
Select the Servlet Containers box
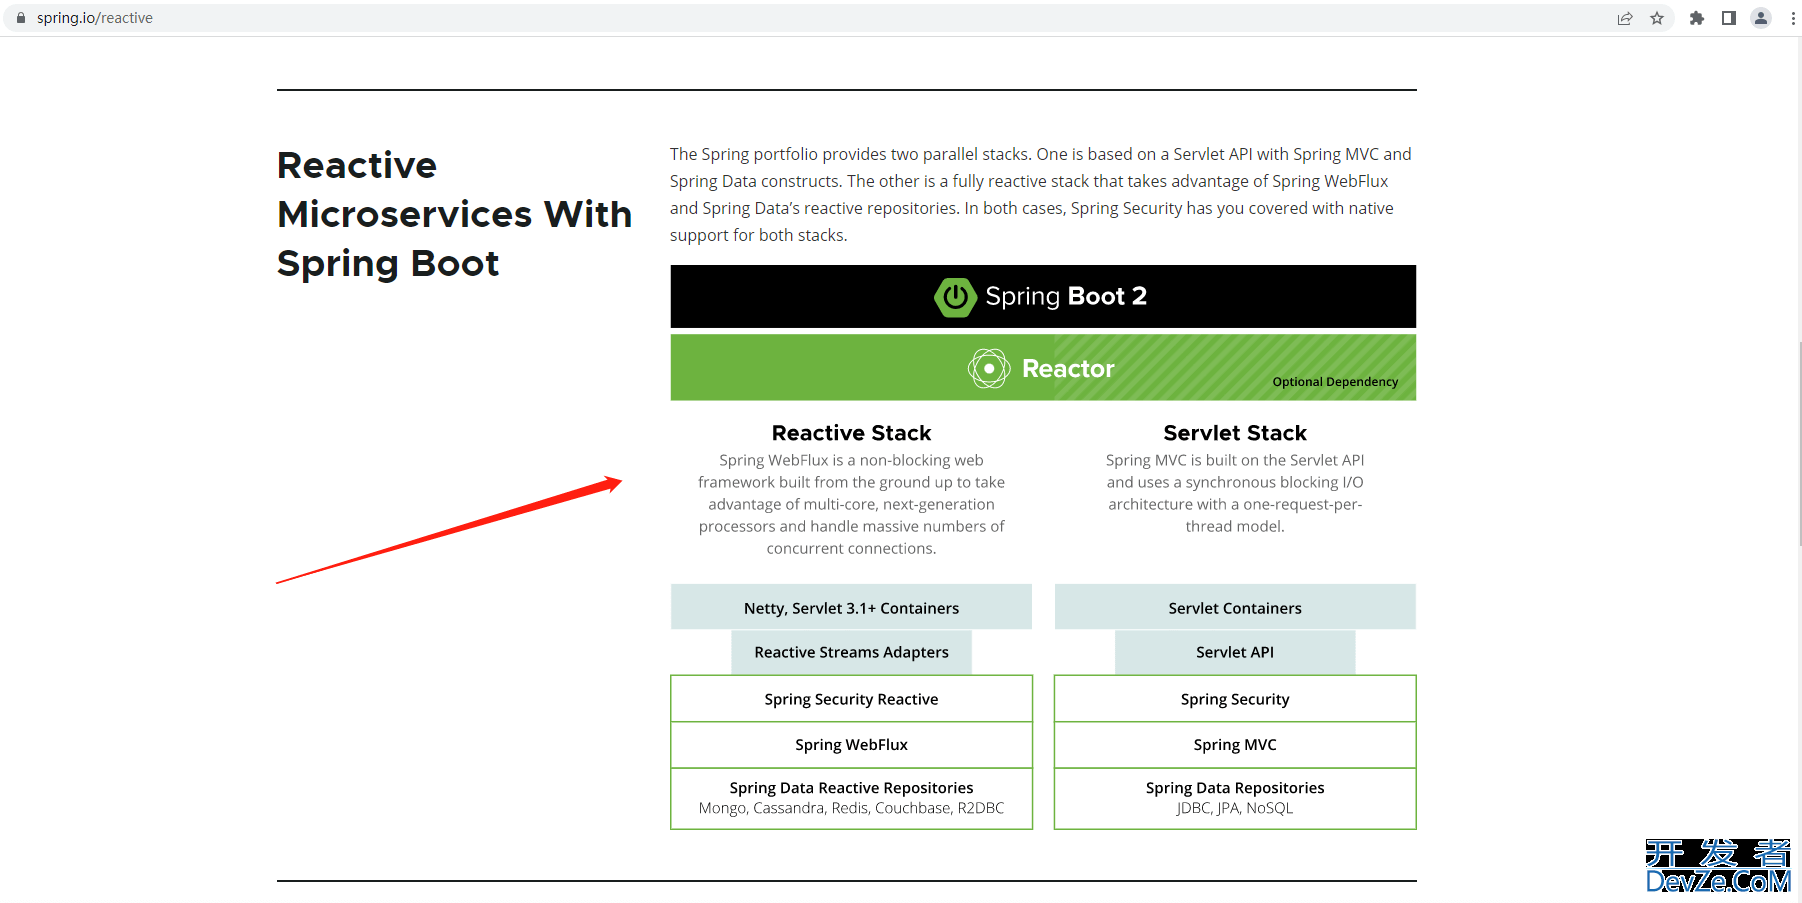pyautogui.click(x=1235, y=607)
